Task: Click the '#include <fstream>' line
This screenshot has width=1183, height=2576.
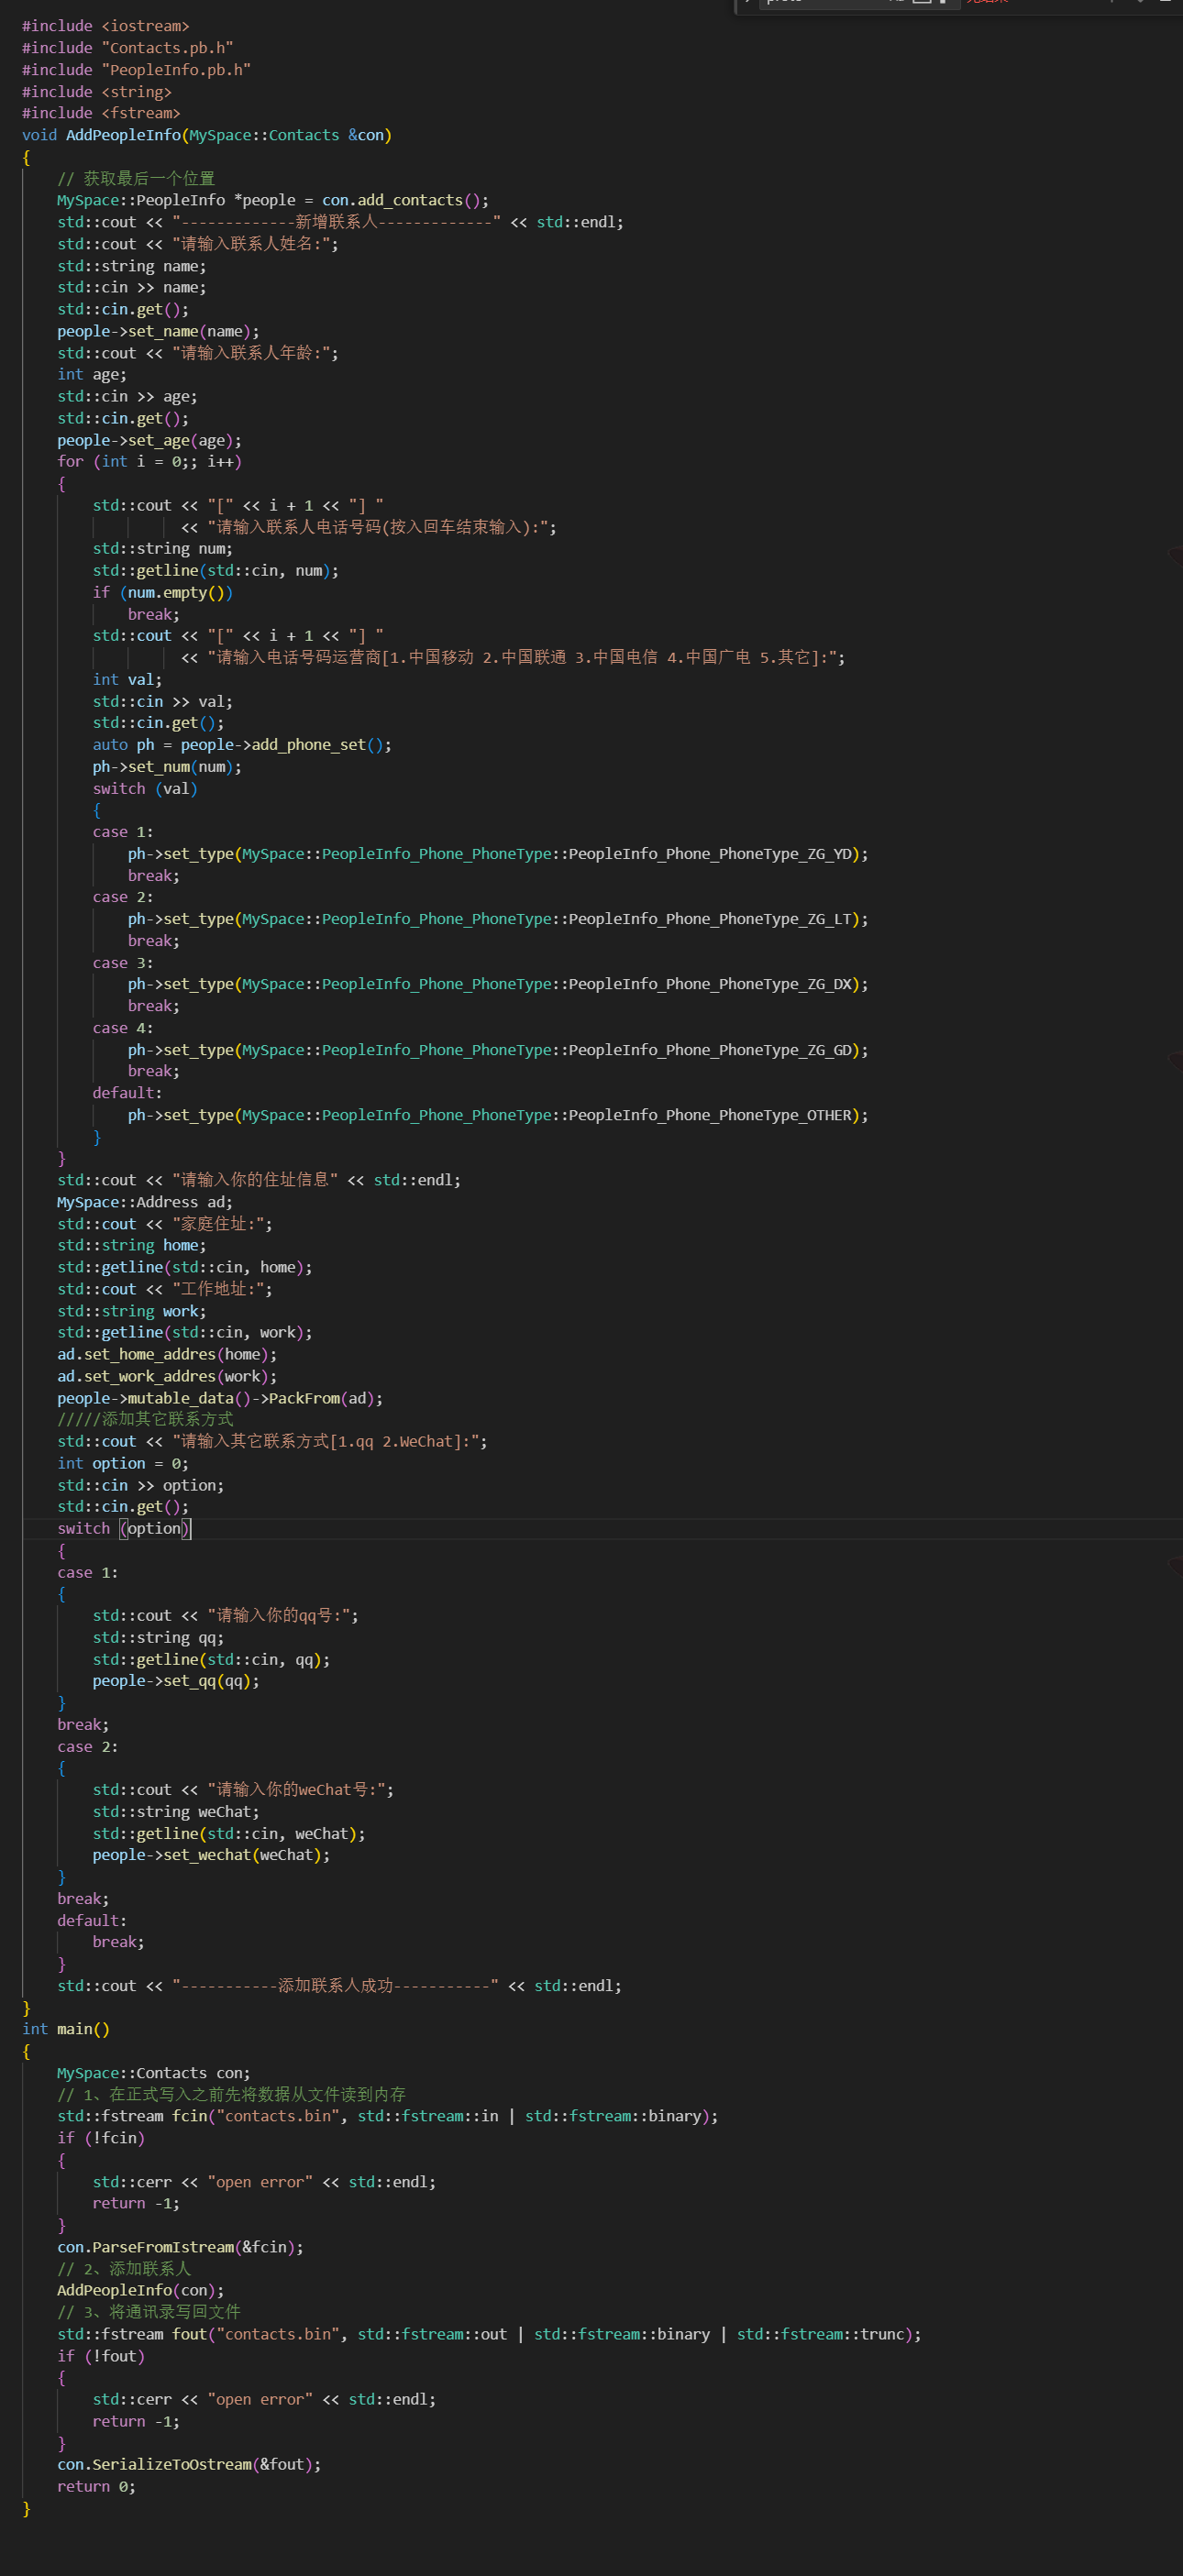Action: 101,113
